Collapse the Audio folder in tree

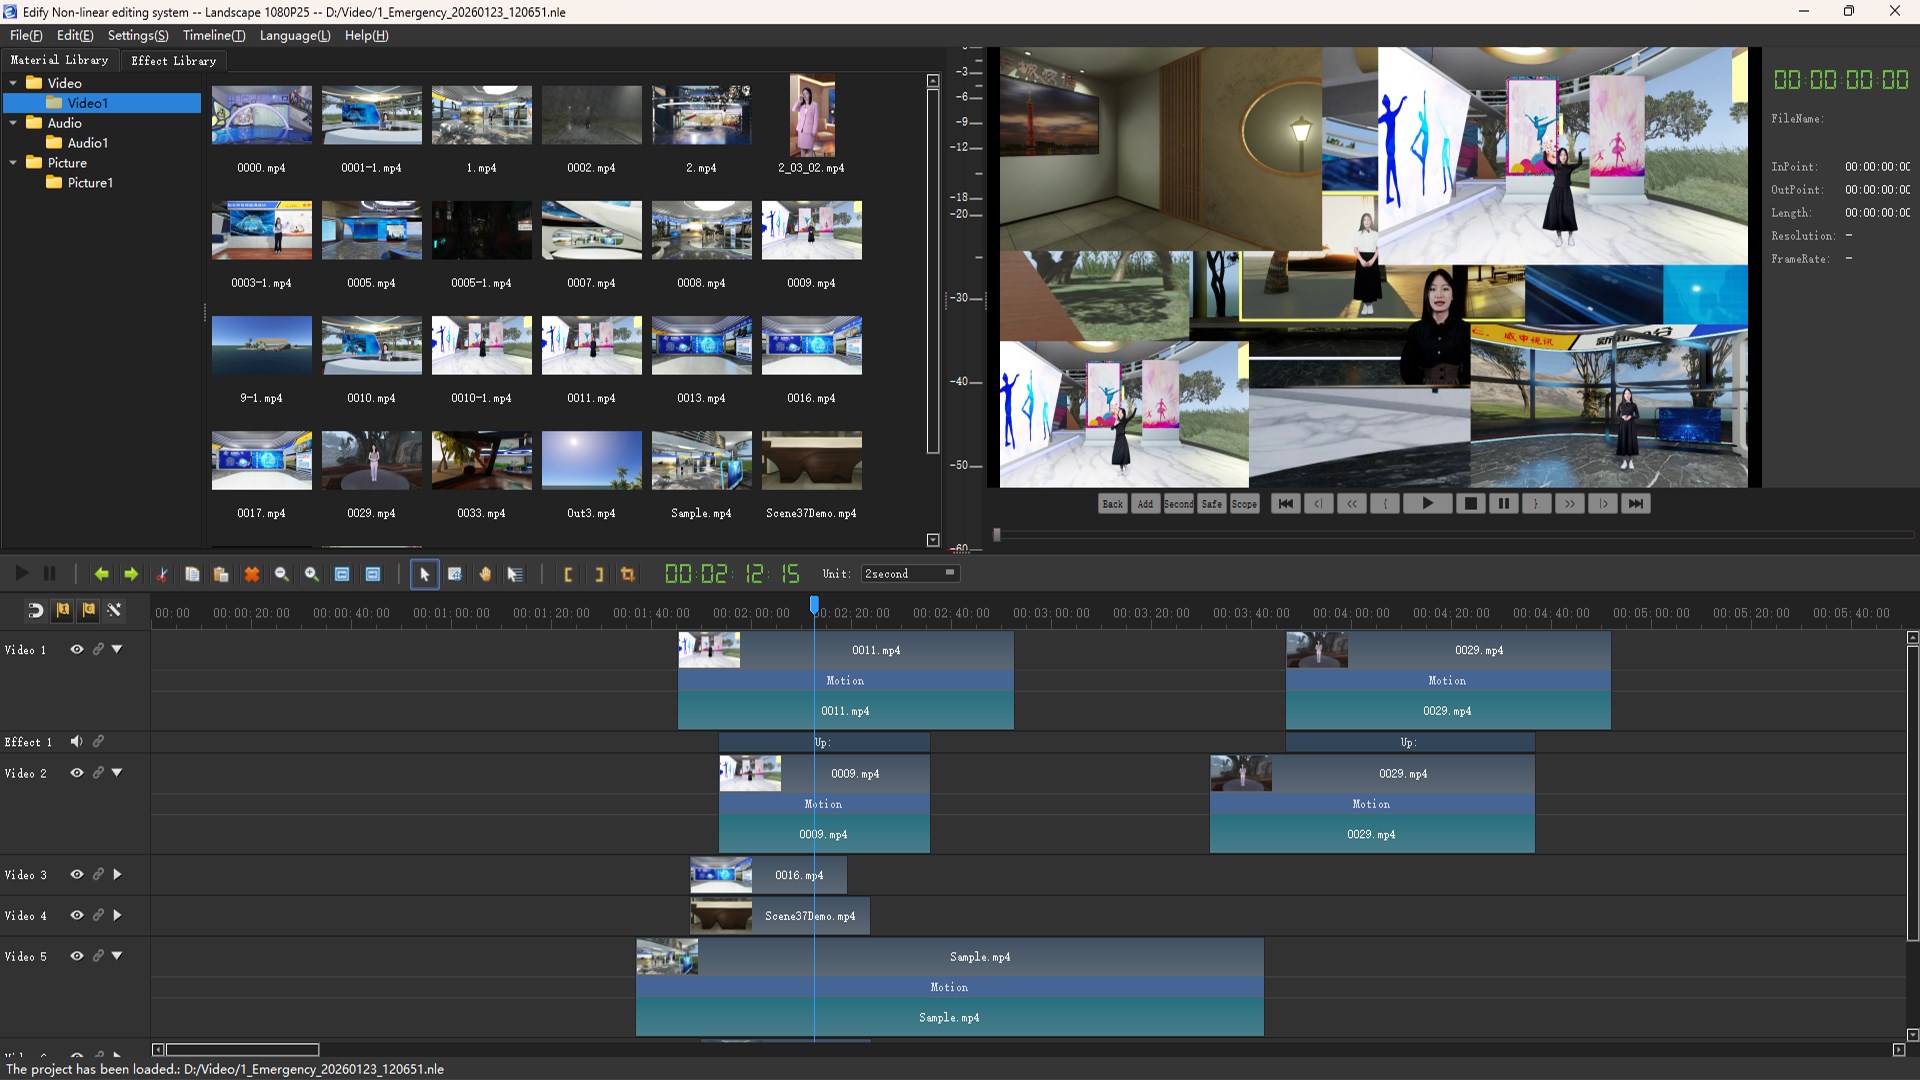click(13, 123)
